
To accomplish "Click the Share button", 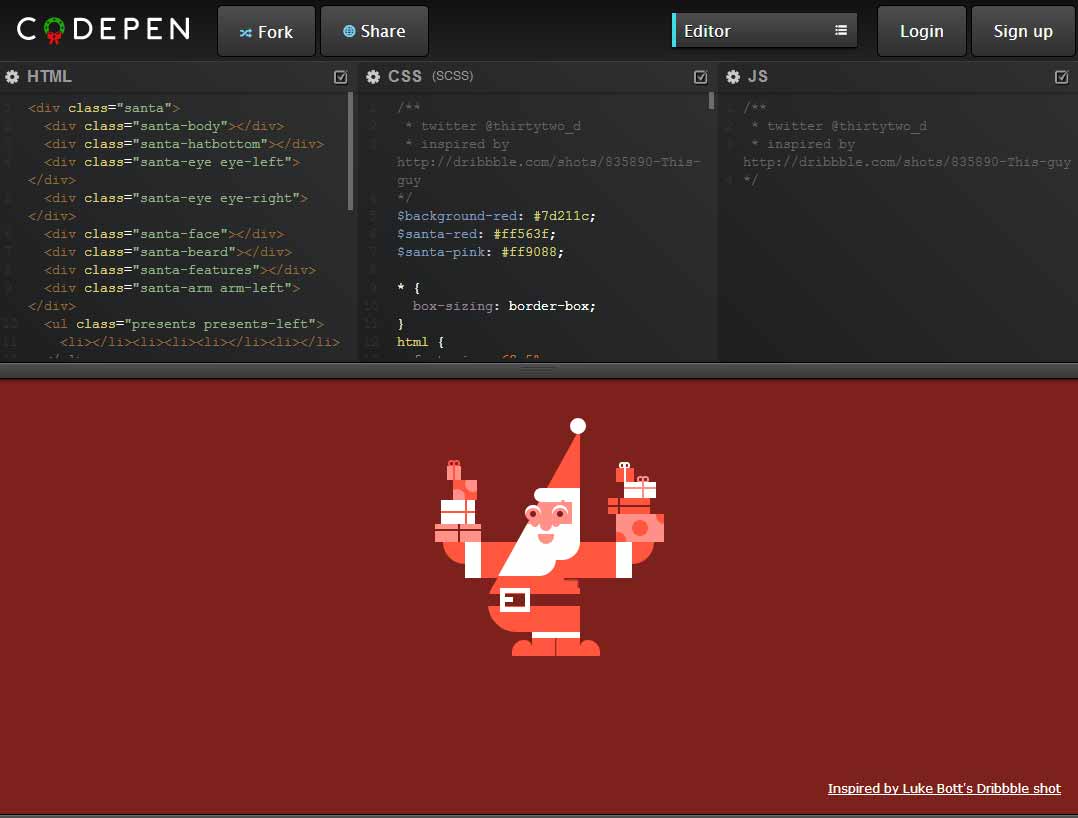I will point(374,31).
